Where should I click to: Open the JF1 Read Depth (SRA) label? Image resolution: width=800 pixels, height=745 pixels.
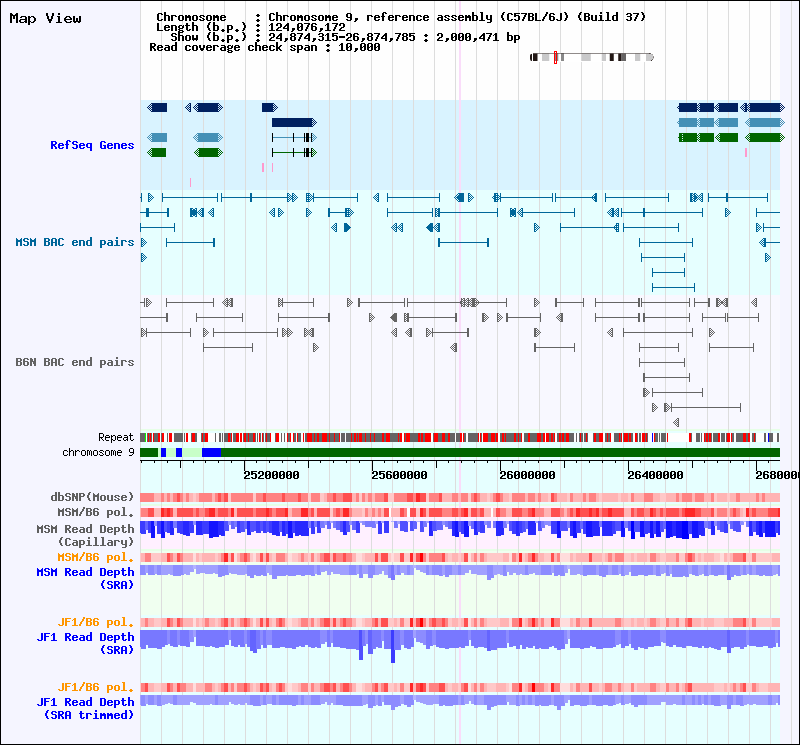[85, 643]
